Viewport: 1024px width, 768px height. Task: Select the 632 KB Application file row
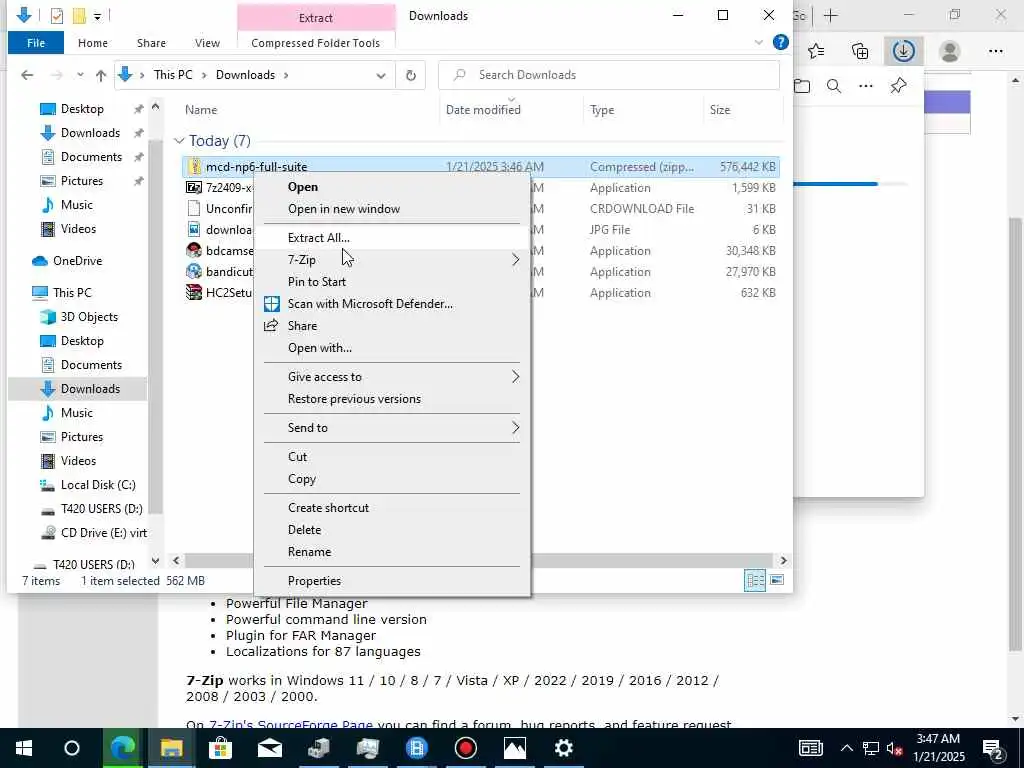coord(481,293)
